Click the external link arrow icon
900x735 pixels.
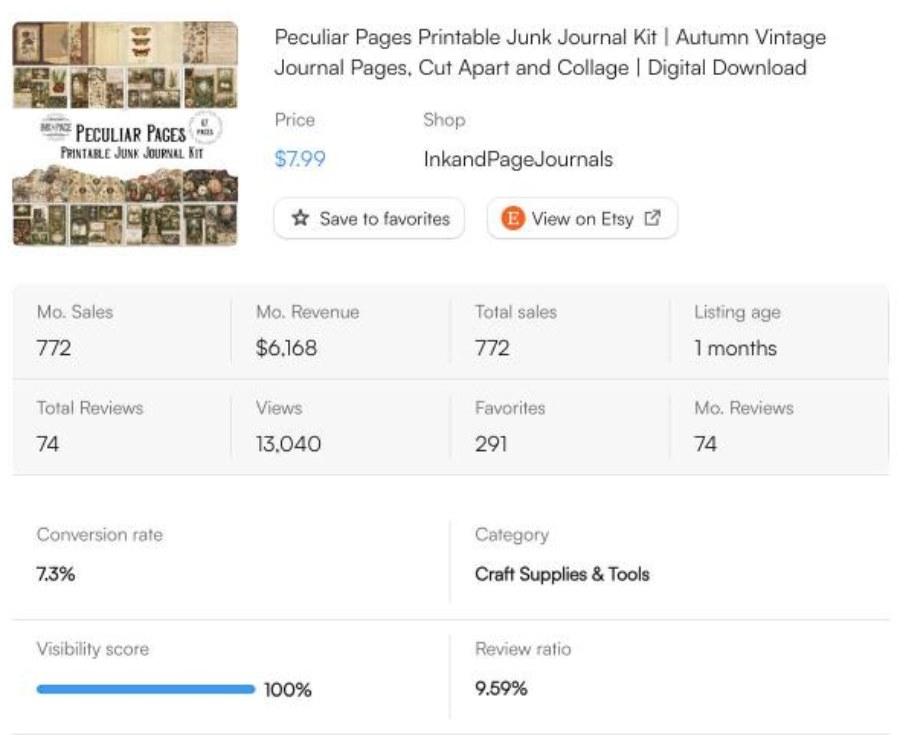[x=653, y=218]
